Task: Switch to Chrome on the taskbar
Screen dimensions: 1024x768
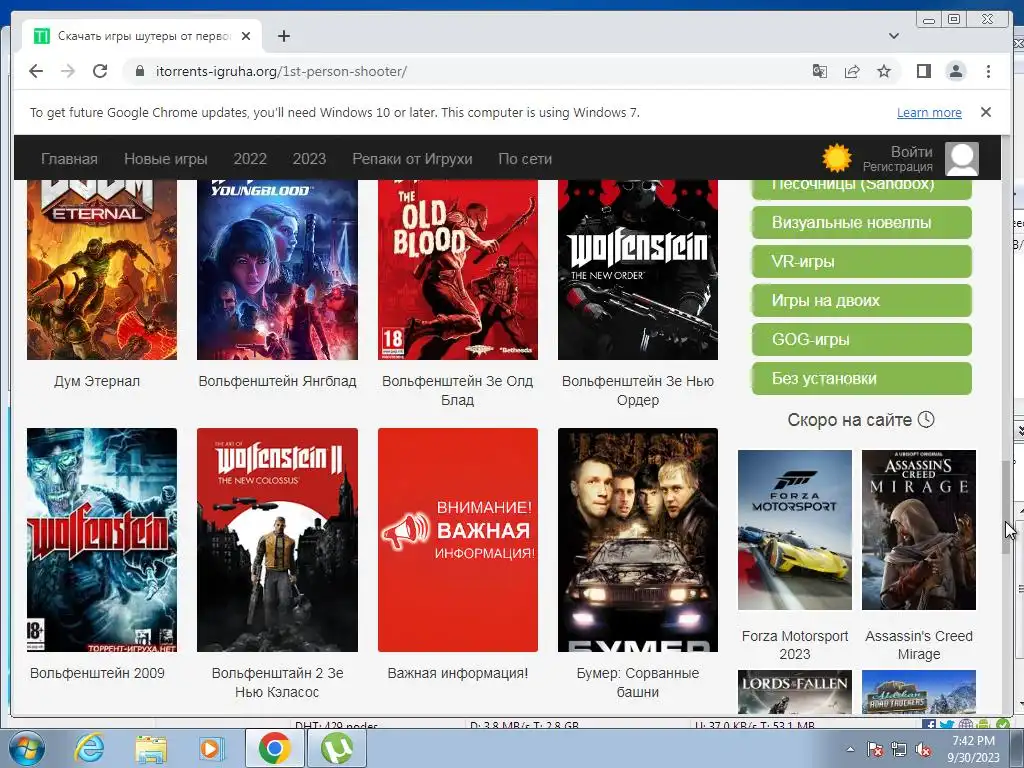Action: 274,748
